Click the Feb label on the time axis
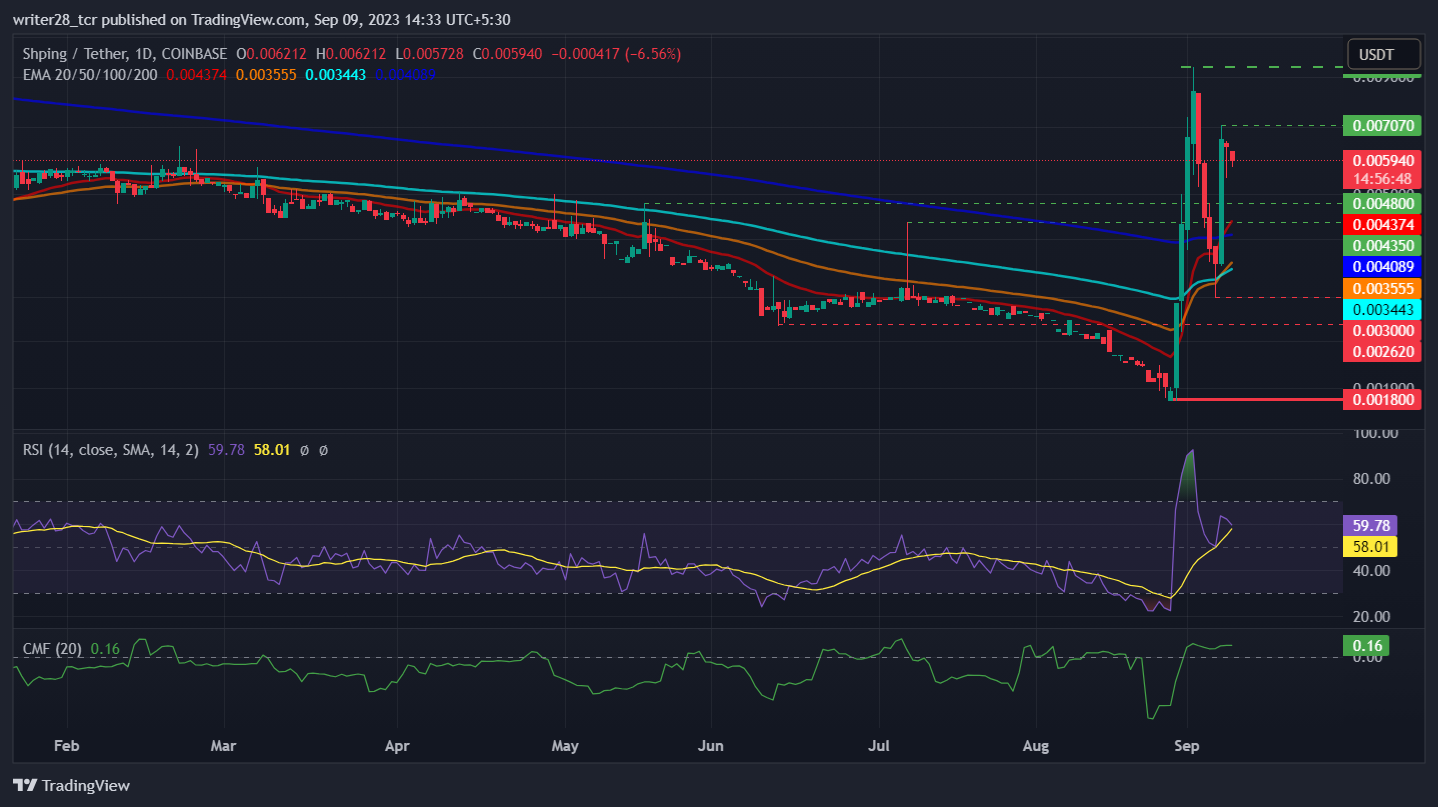 (68, 746)
